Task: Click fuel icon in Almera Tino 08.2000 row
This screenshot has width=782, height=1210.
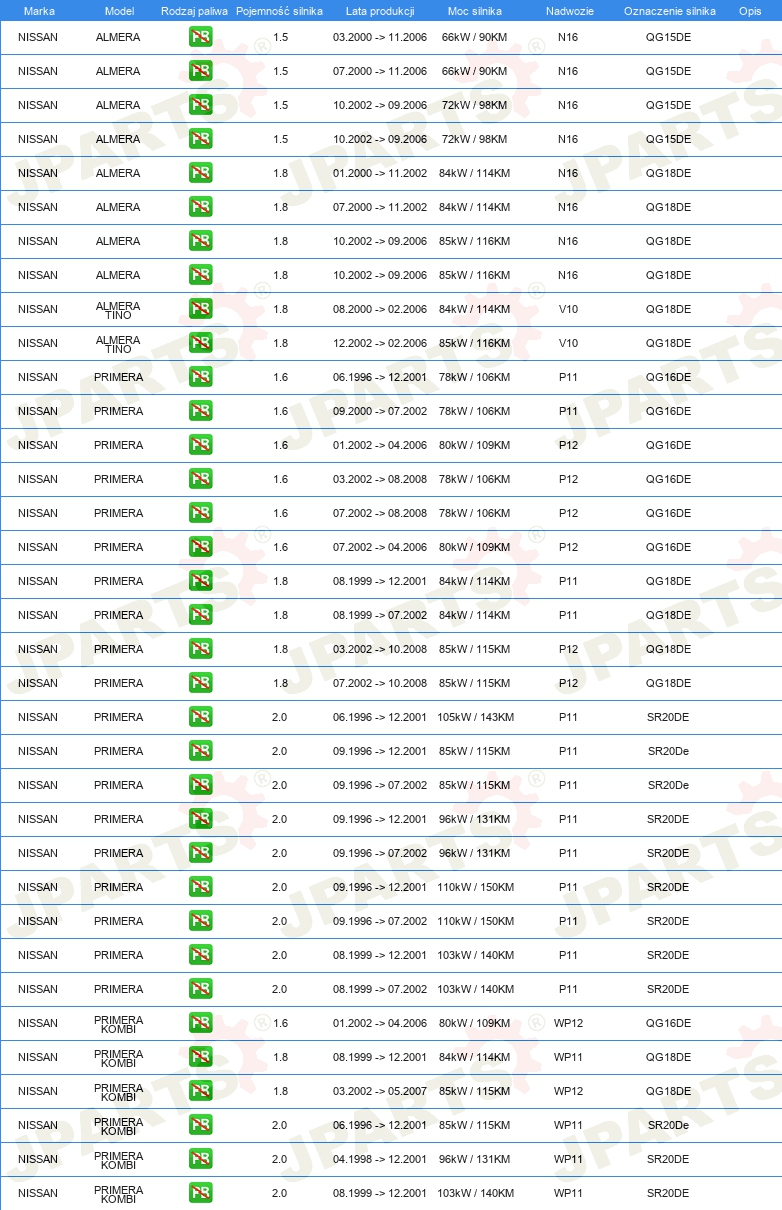Action: pos(200,309)
